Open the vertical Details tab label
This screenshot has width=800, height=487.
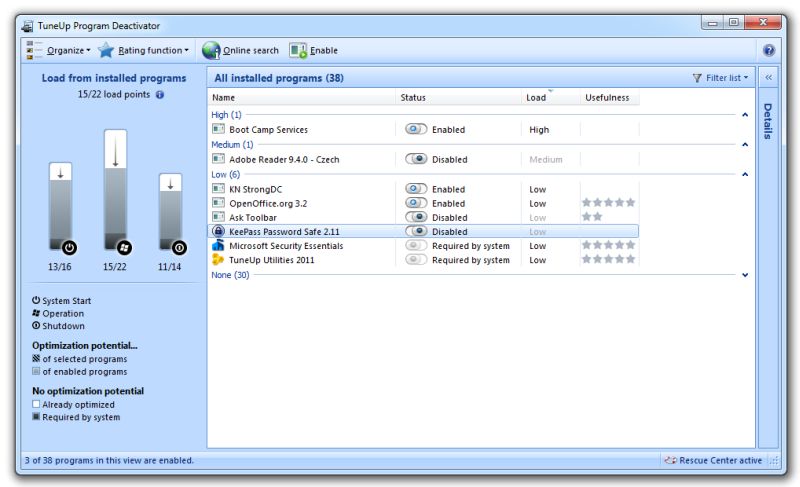pos(768,121)
